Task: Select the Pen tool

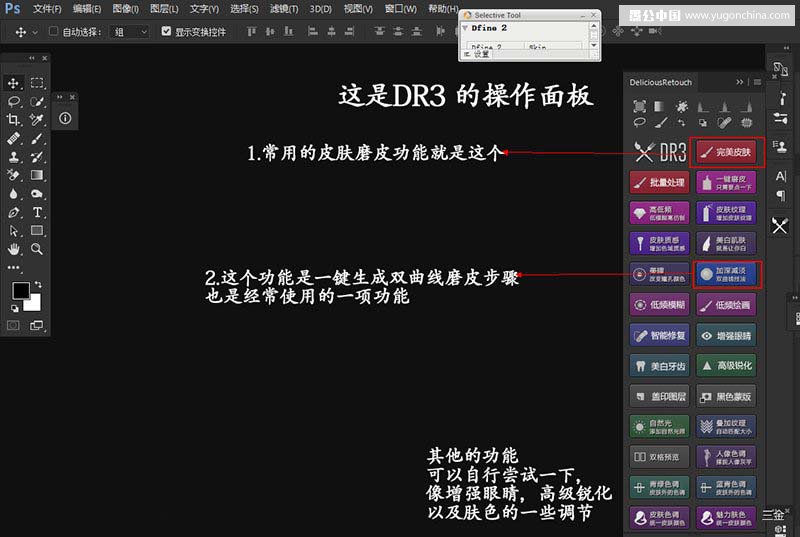Action: [14, 212]
